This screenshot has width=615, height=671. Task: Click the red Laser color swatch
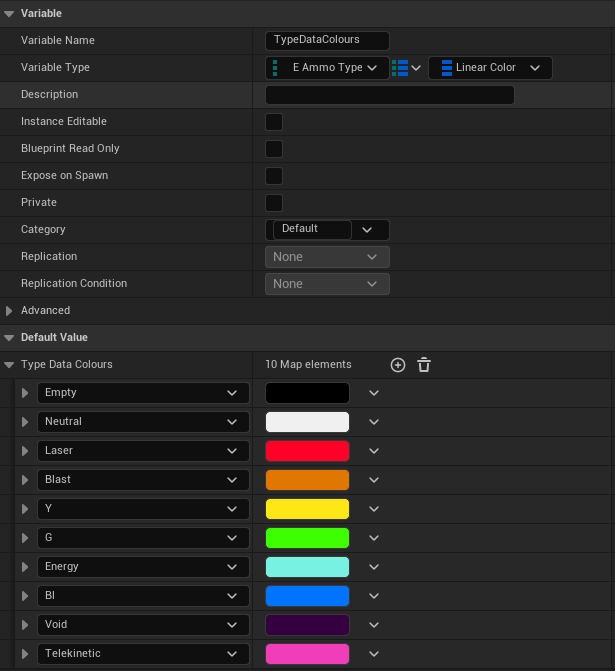point(307,451)
